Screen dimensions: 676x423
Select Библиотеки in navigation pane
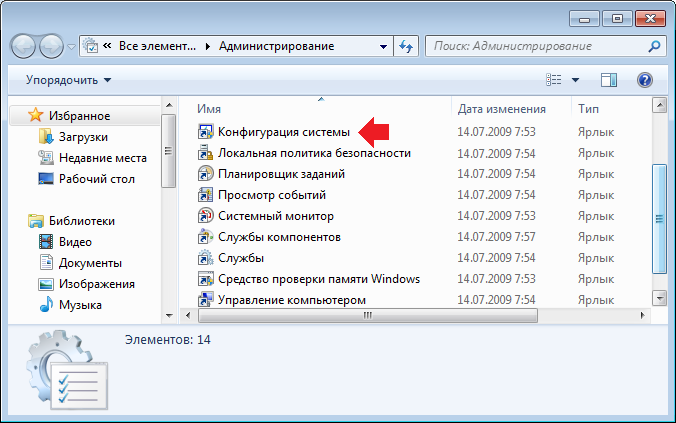[81, 221]
